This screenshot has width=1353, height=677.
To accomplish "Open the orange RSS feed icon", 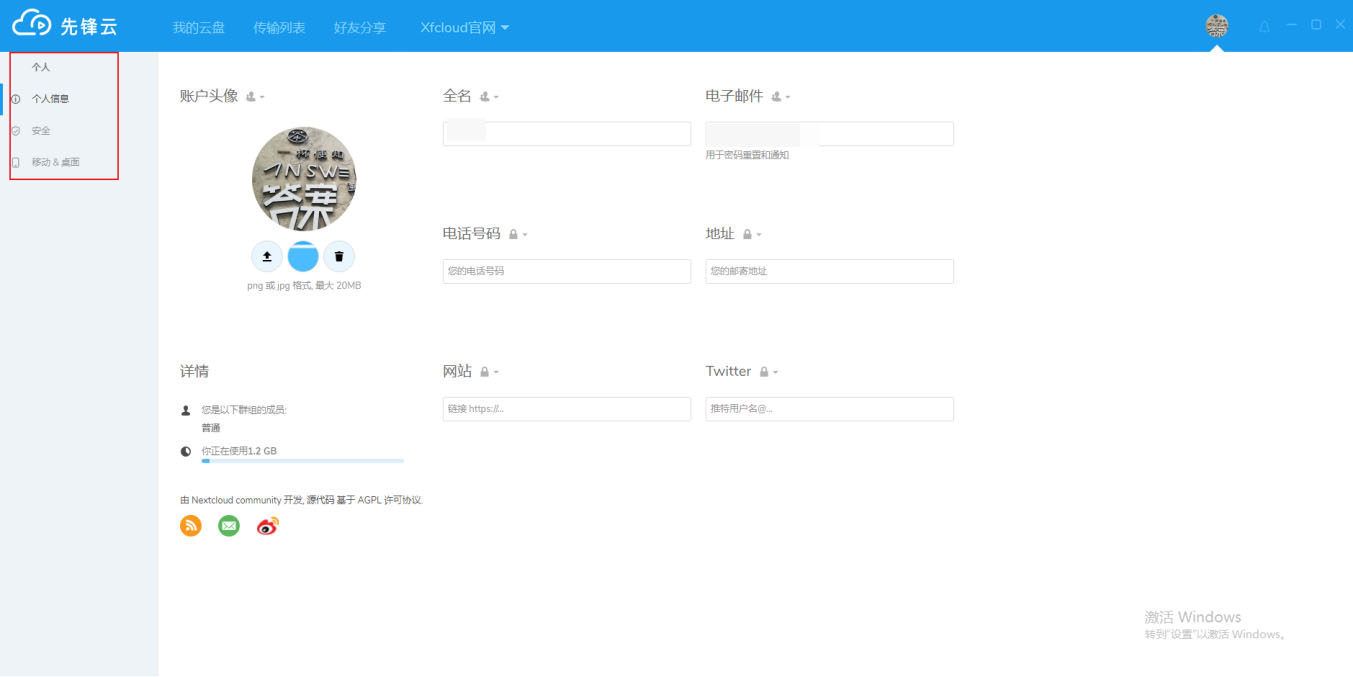I will [x=191, y=525].
